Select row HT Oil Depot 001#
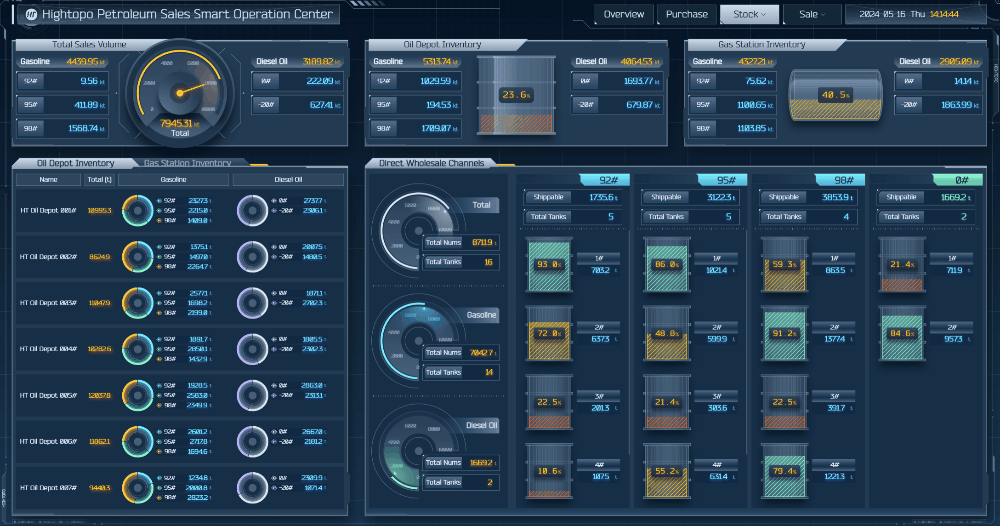 click(179, 210)
